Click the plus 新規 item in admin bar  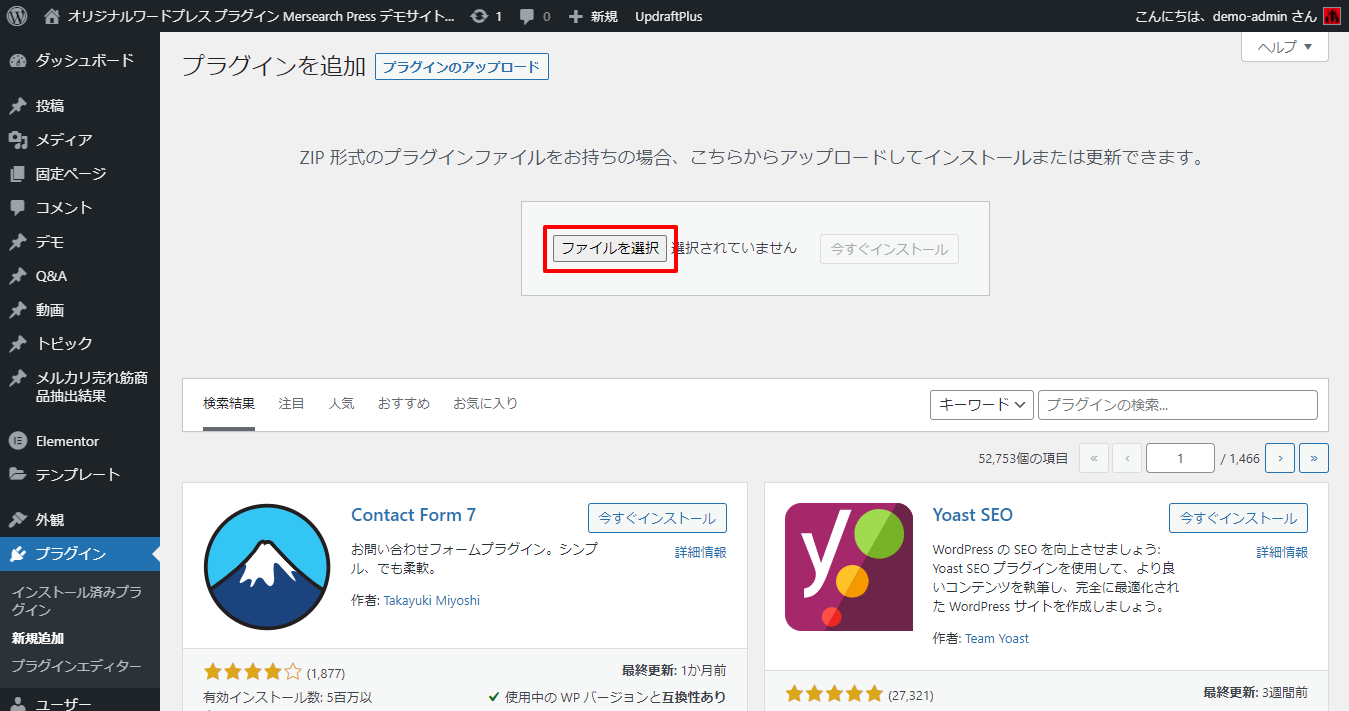coord(593,16)
